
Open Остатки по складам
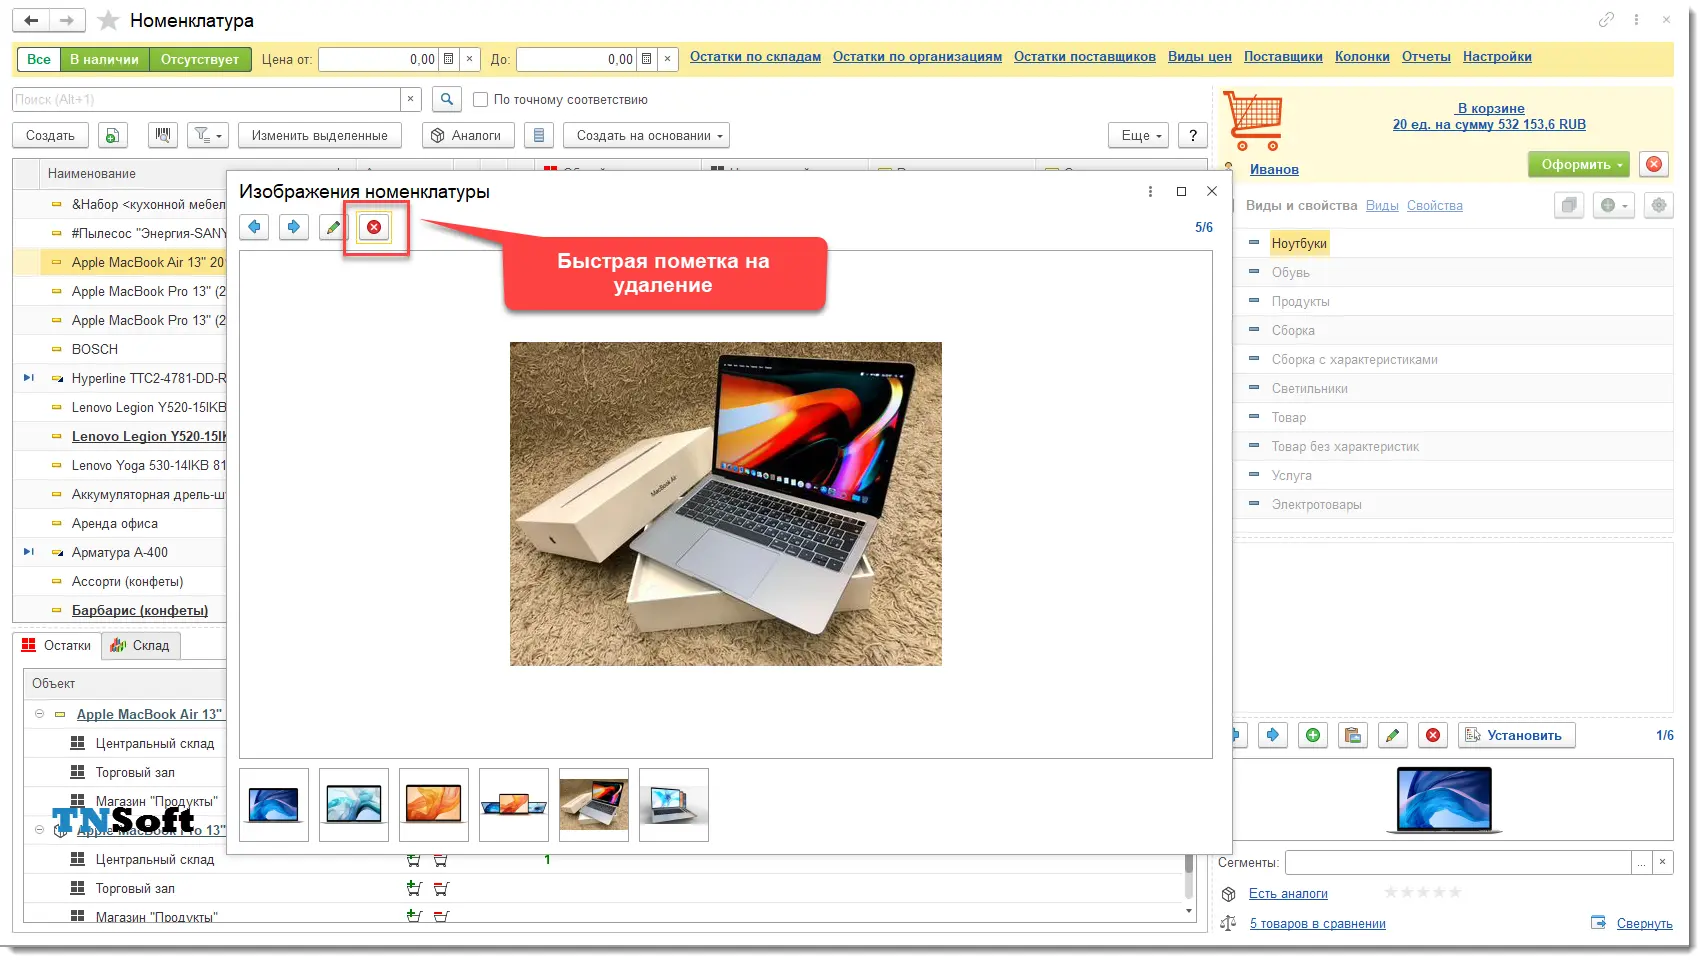pos(755,57)
